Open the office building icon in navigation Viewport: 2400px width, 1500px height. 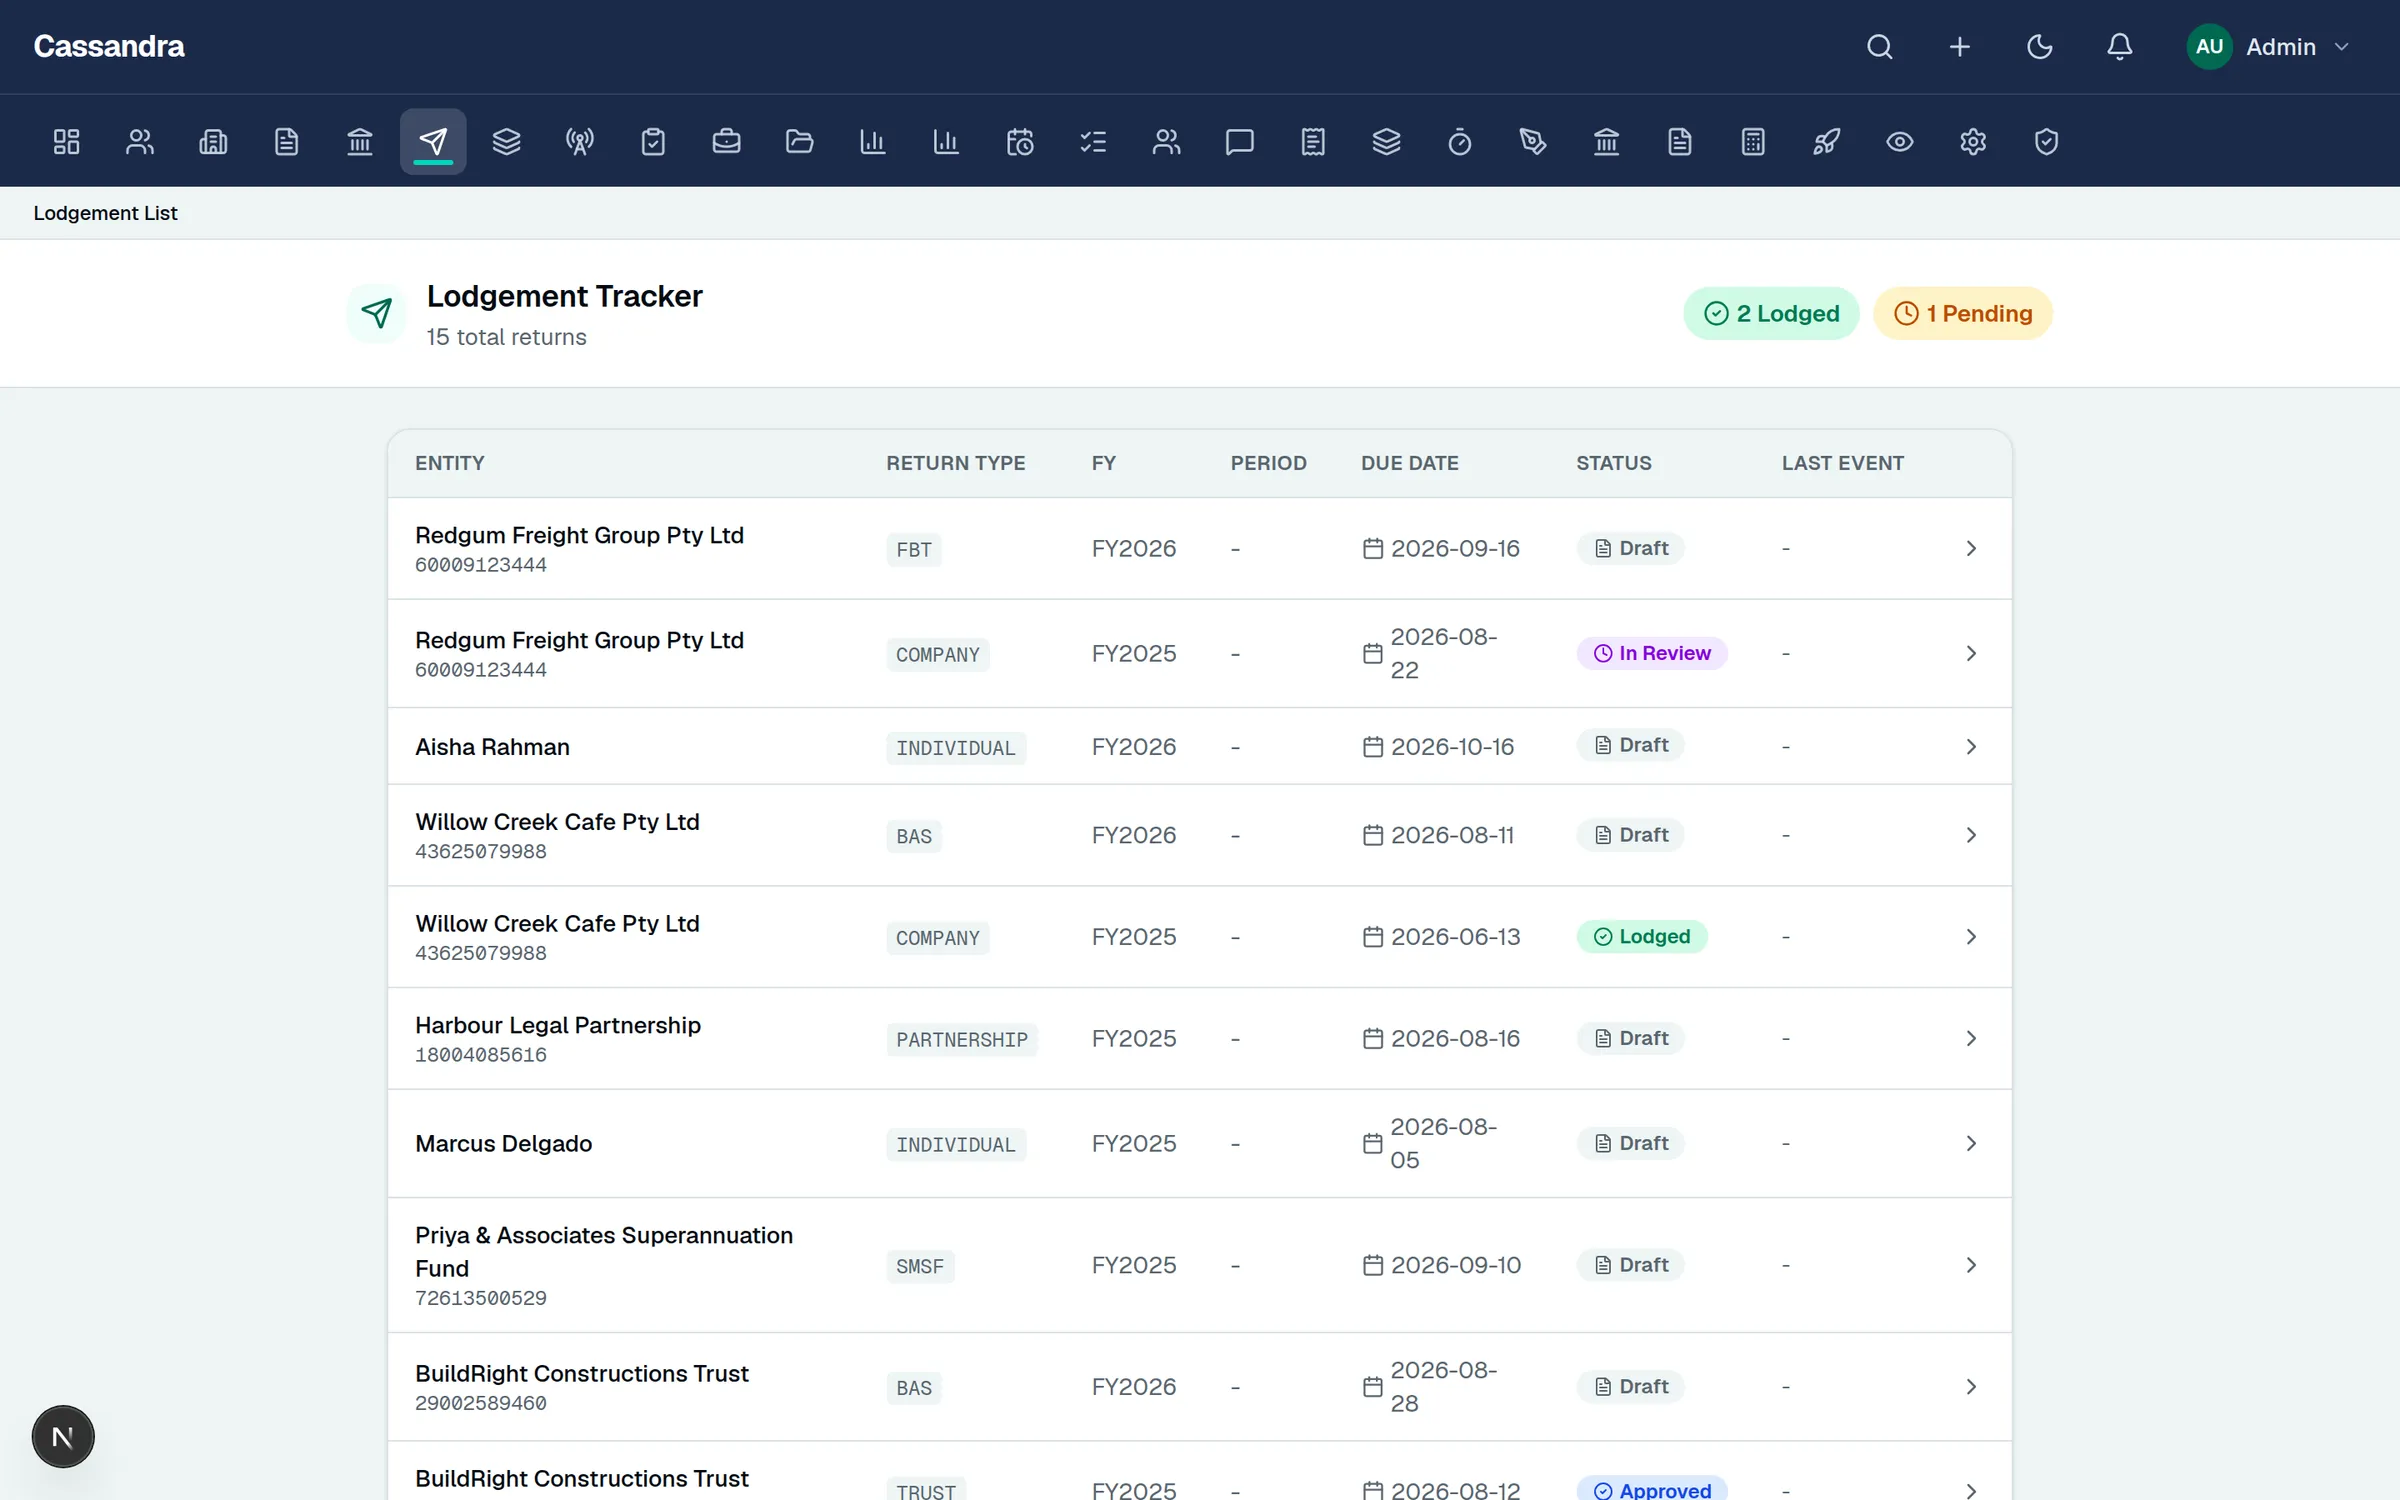point(213,142)
